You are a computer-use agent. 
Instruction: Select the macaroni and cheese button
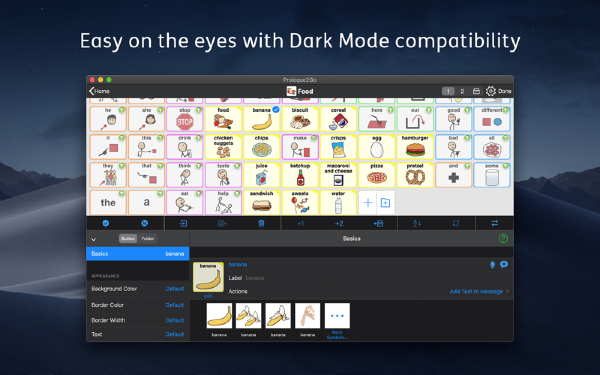click(x=338, y=175)
